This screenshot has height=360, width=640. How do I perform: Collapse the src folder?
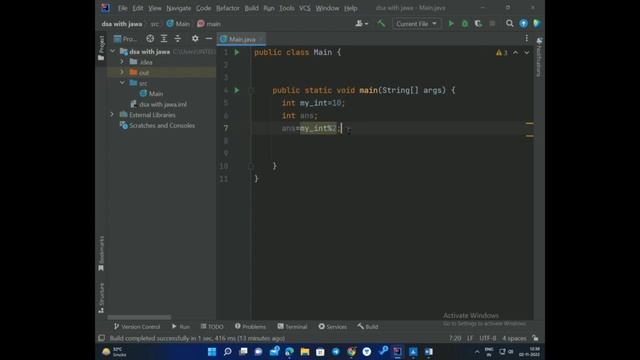(x=122, y=83)
